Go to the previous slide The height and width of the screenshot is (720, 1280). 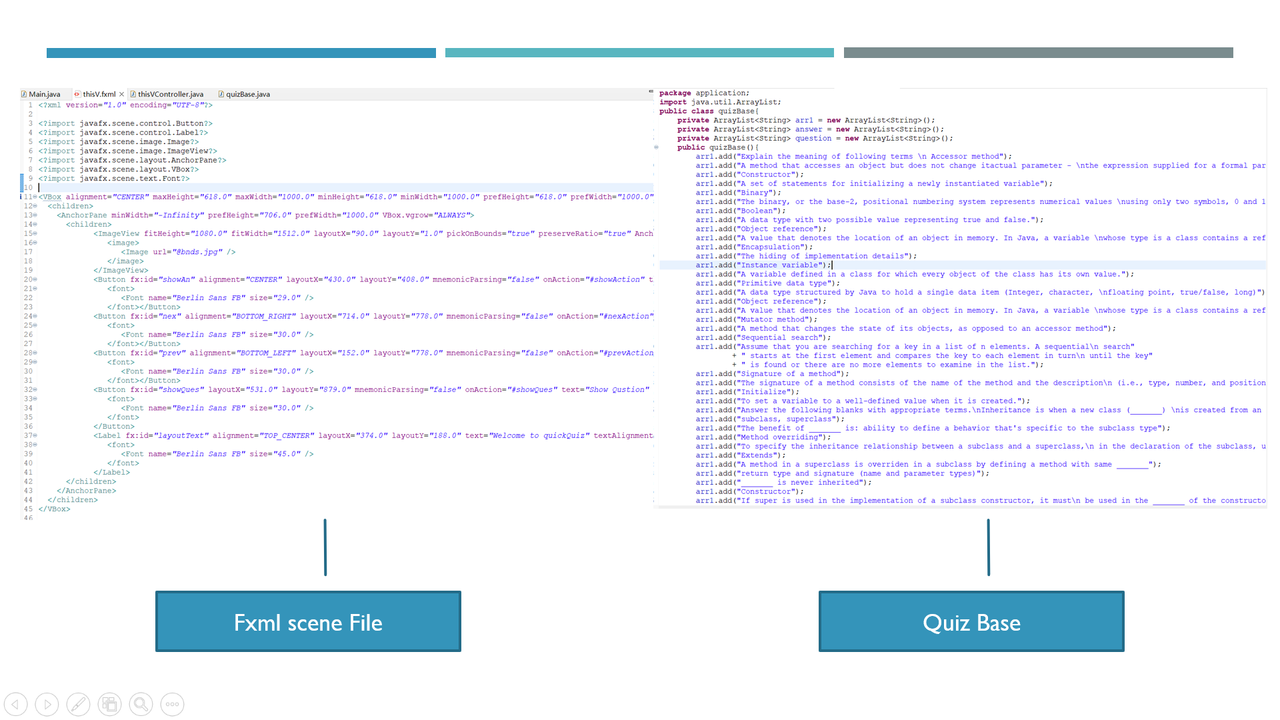point(16,704)
